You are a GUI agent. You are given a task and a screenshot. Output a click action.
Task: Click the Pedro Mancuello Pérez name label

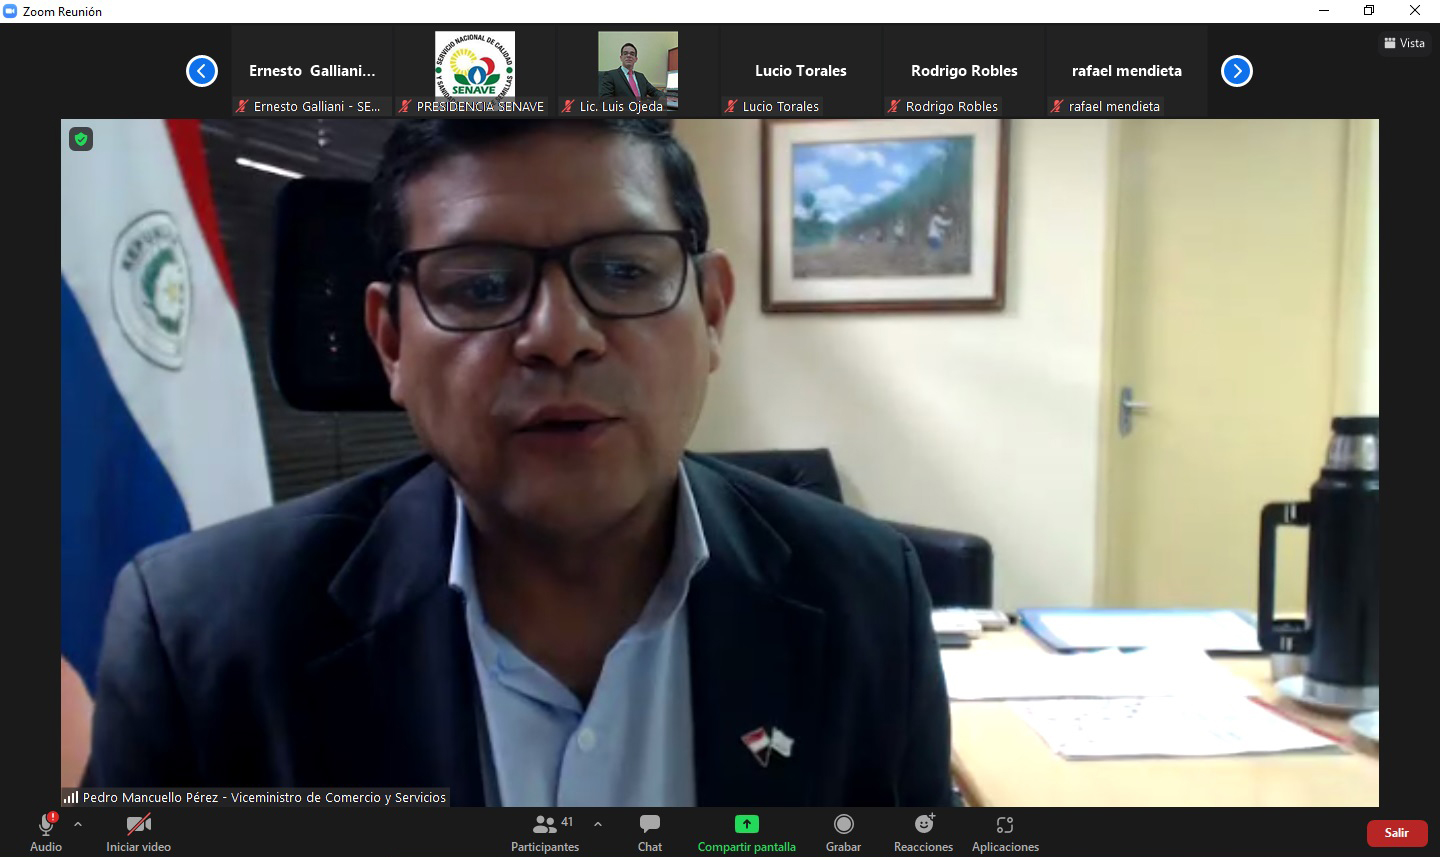pos(265,797)
